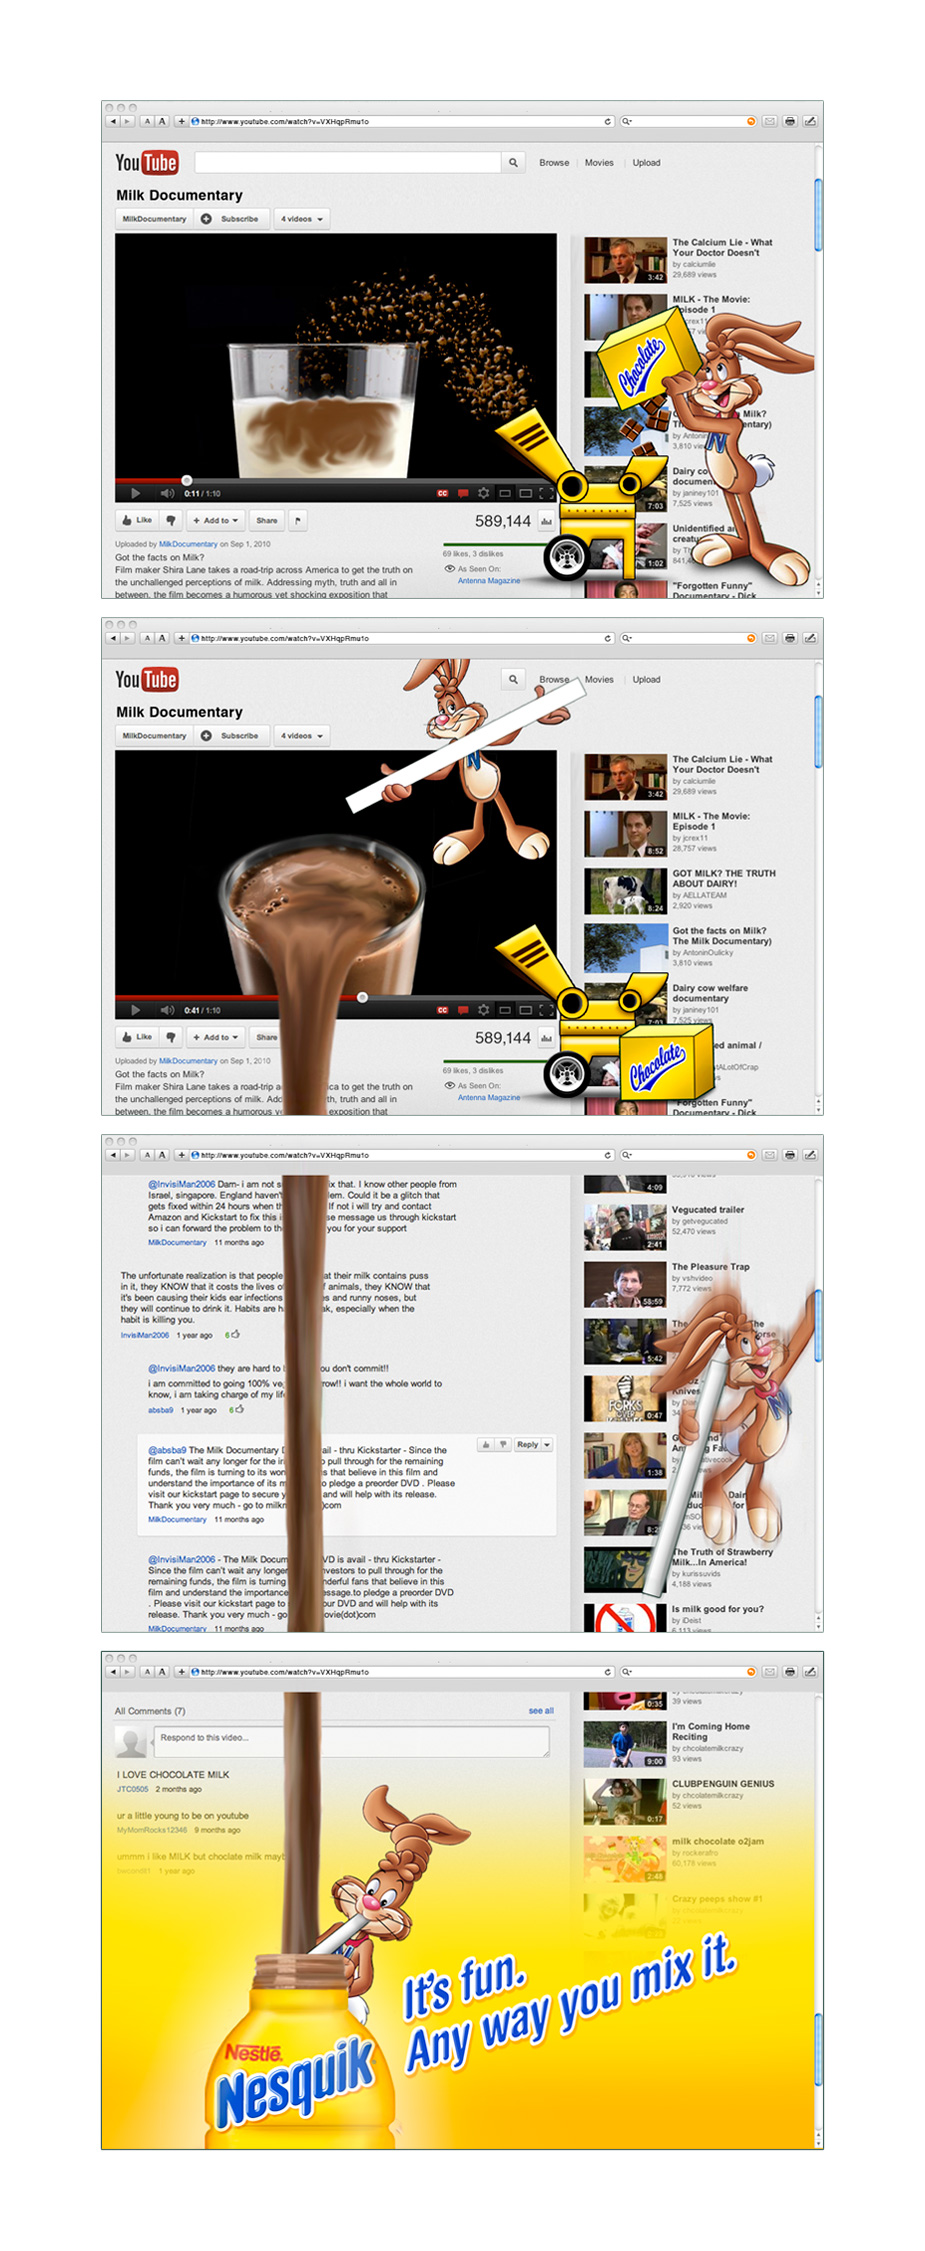Open the arrow dropdown beside the Reply button
Screen dimensions: 925x2251
pos(548,1444)
